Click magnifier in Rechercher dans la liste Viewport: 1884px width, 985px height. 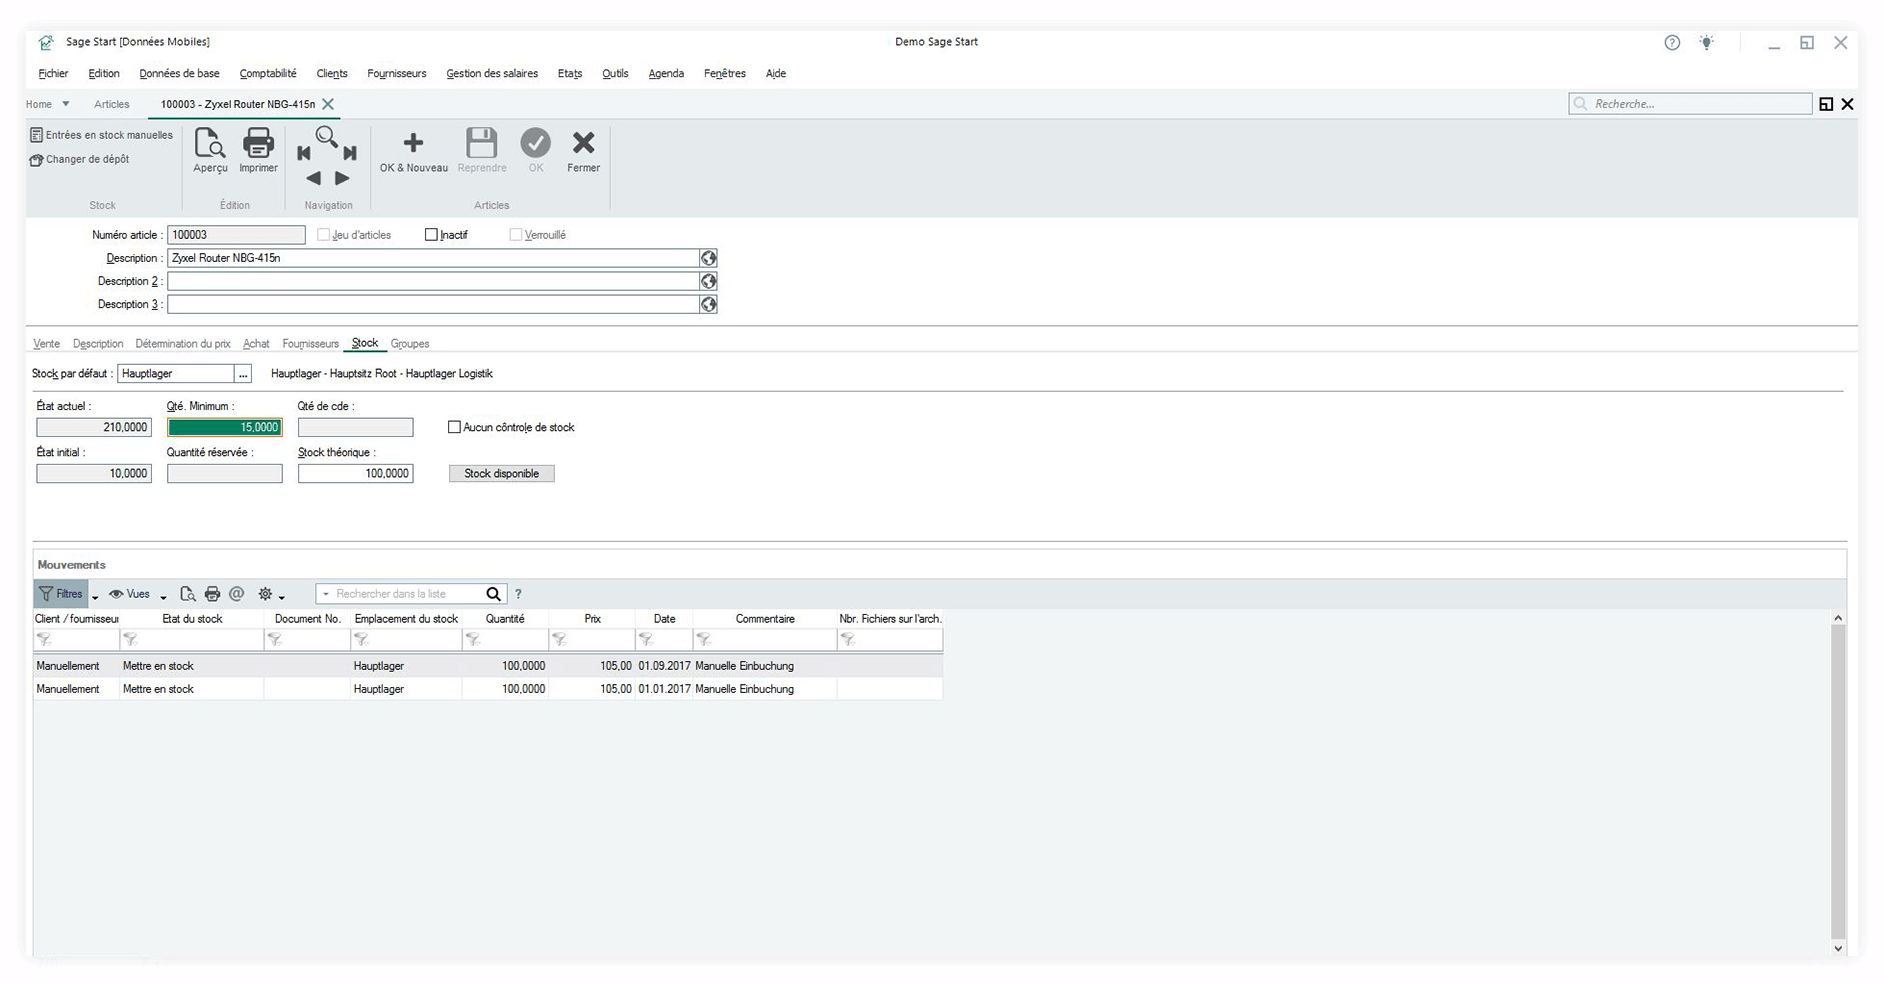[493, 594]
